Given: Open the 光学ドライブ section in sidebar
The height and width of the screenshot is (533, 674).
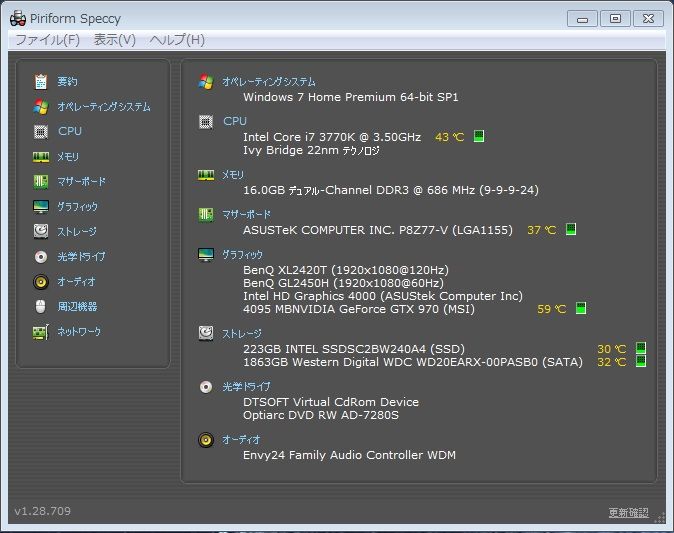Looking at the screenshot, I should pyautogui.click(x=81, y=257).
